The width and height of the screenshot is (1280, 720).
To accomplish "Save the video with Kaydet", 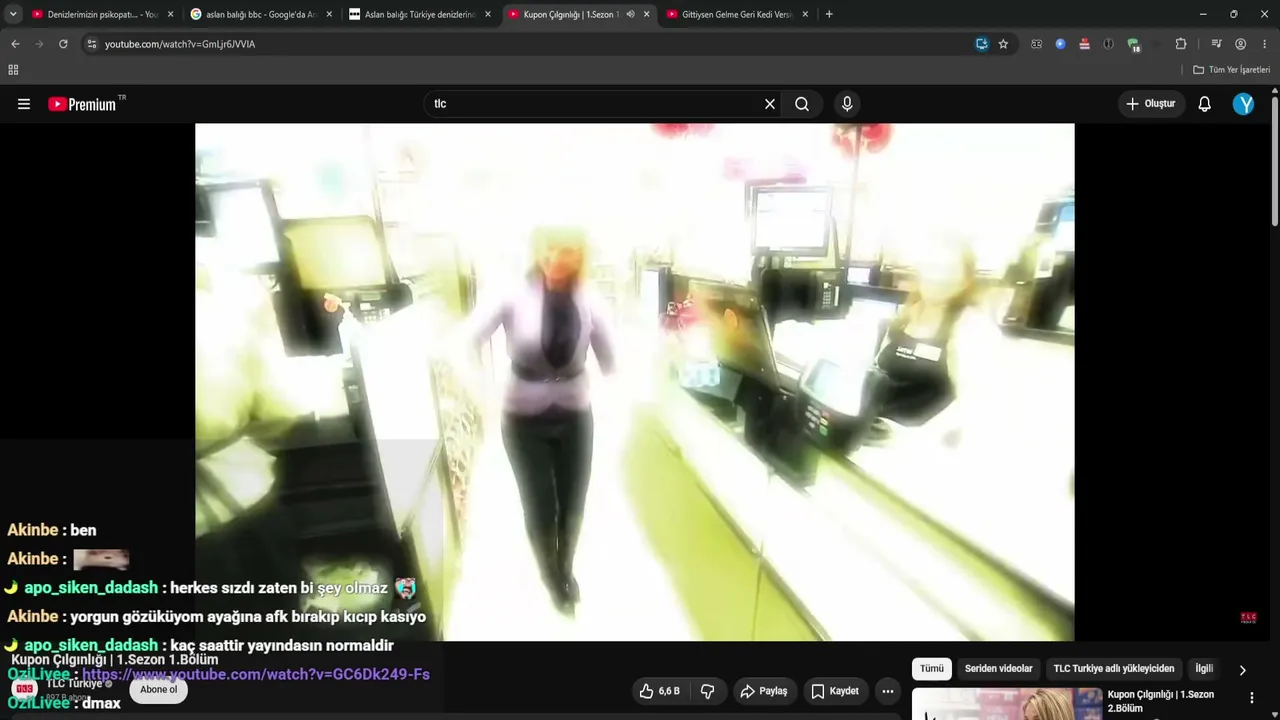I will 835,691.
